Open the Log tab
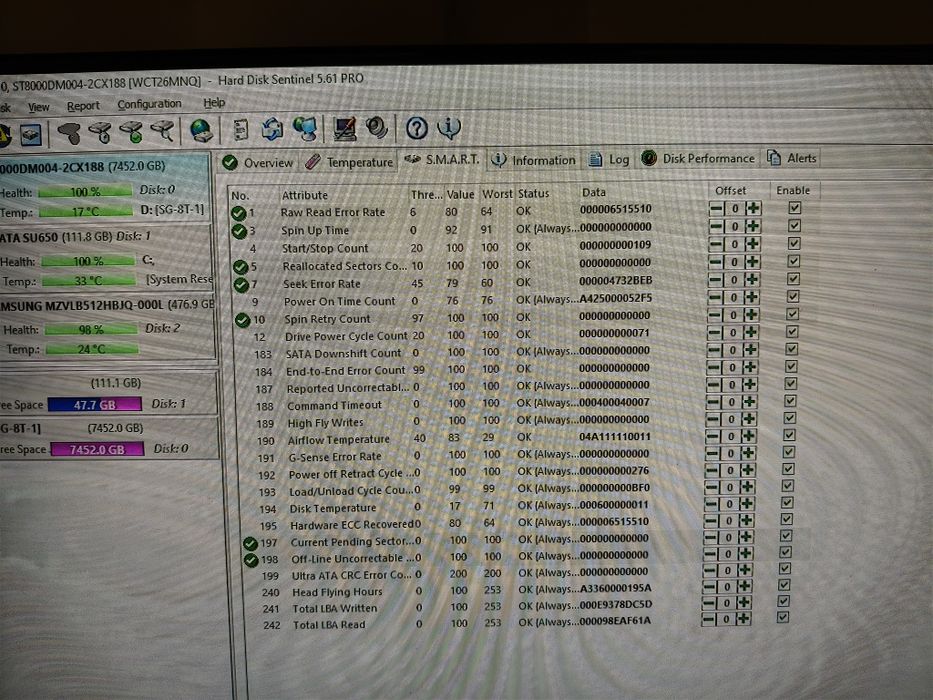Screen dimensions: 933x700 pos(608,159)
